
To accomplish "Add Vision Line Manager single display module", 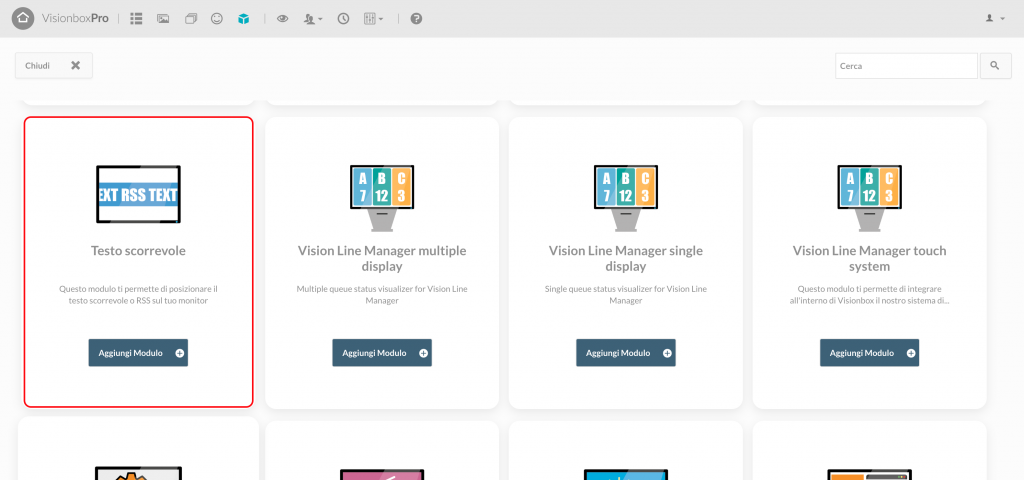I will (x=626, y=353).
